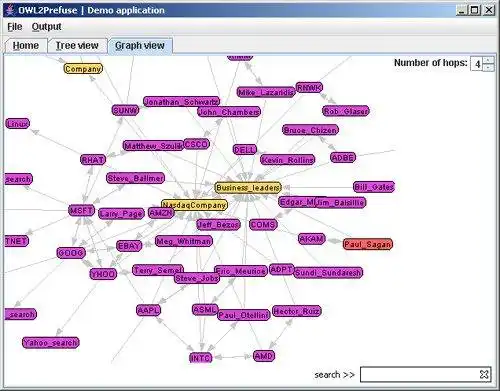Click the AMZN node
This screenshot has width=500, height=391.
pyautogui.click(x=161, y=213)
